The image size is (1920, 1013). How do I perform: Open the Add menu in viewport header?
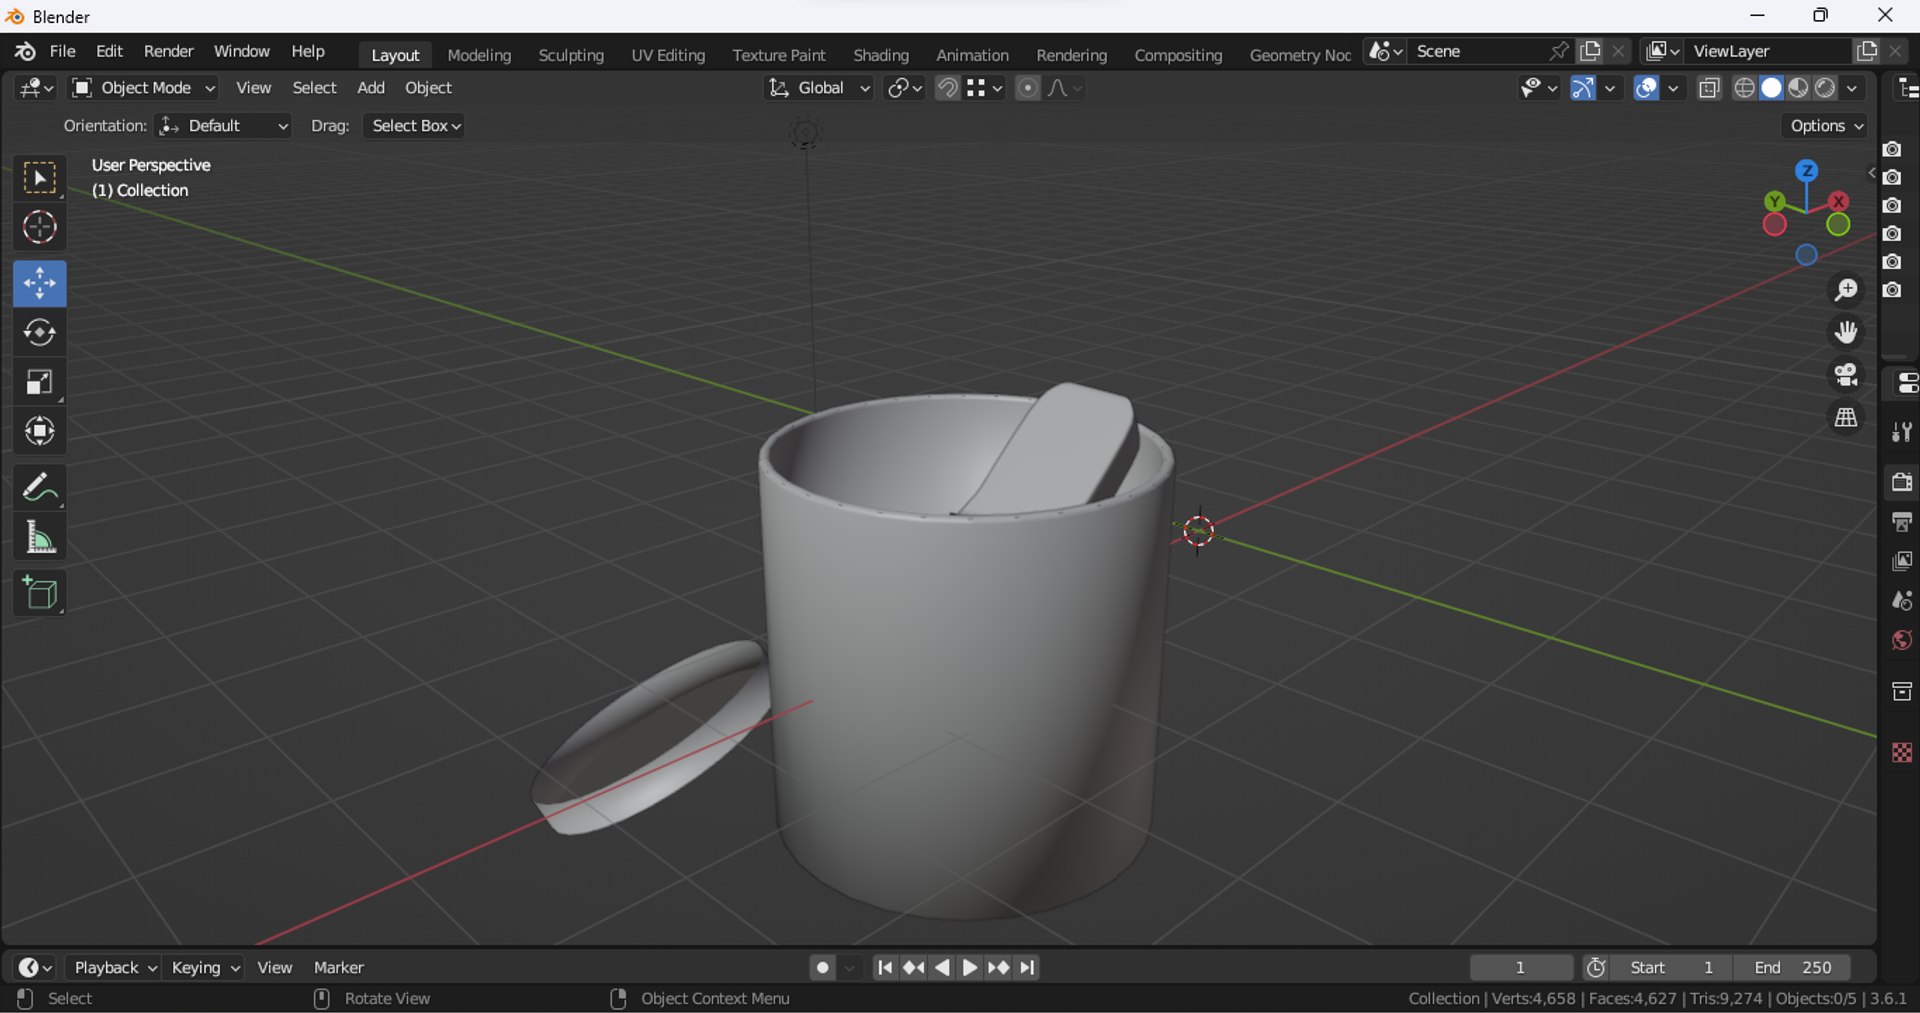click(371, 88)
